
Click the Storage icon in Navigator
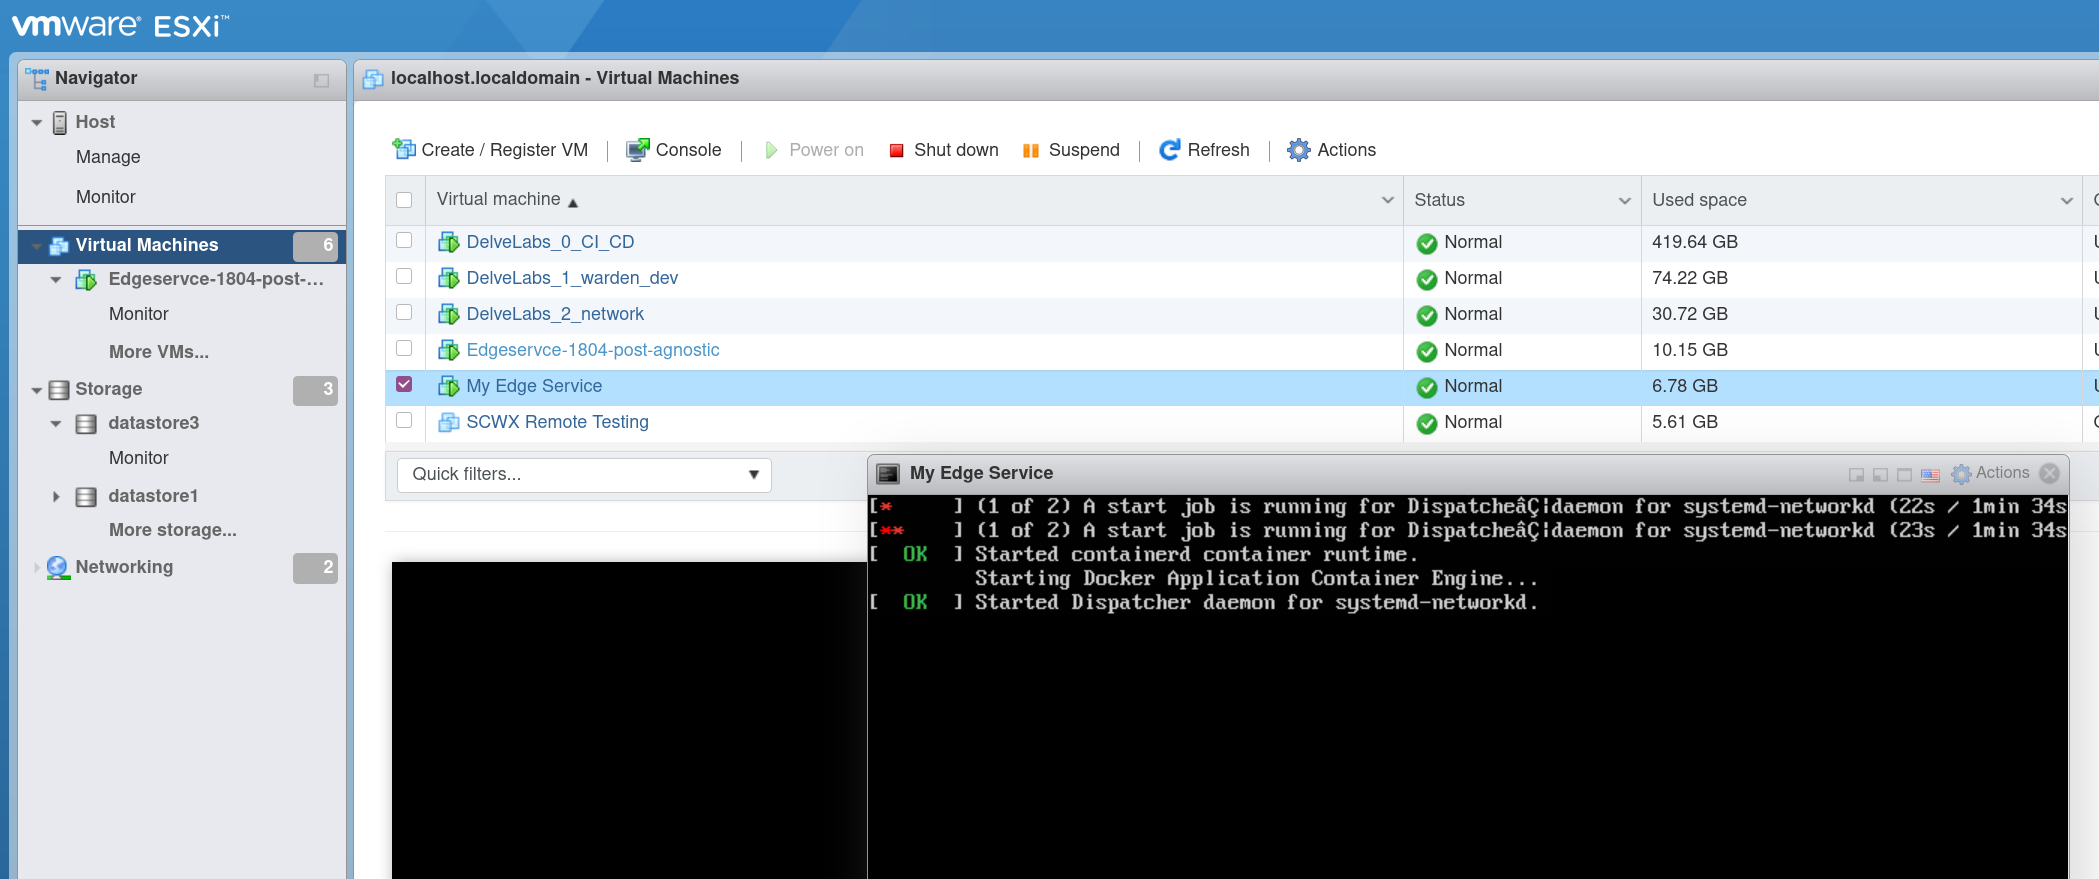[59, 389]
